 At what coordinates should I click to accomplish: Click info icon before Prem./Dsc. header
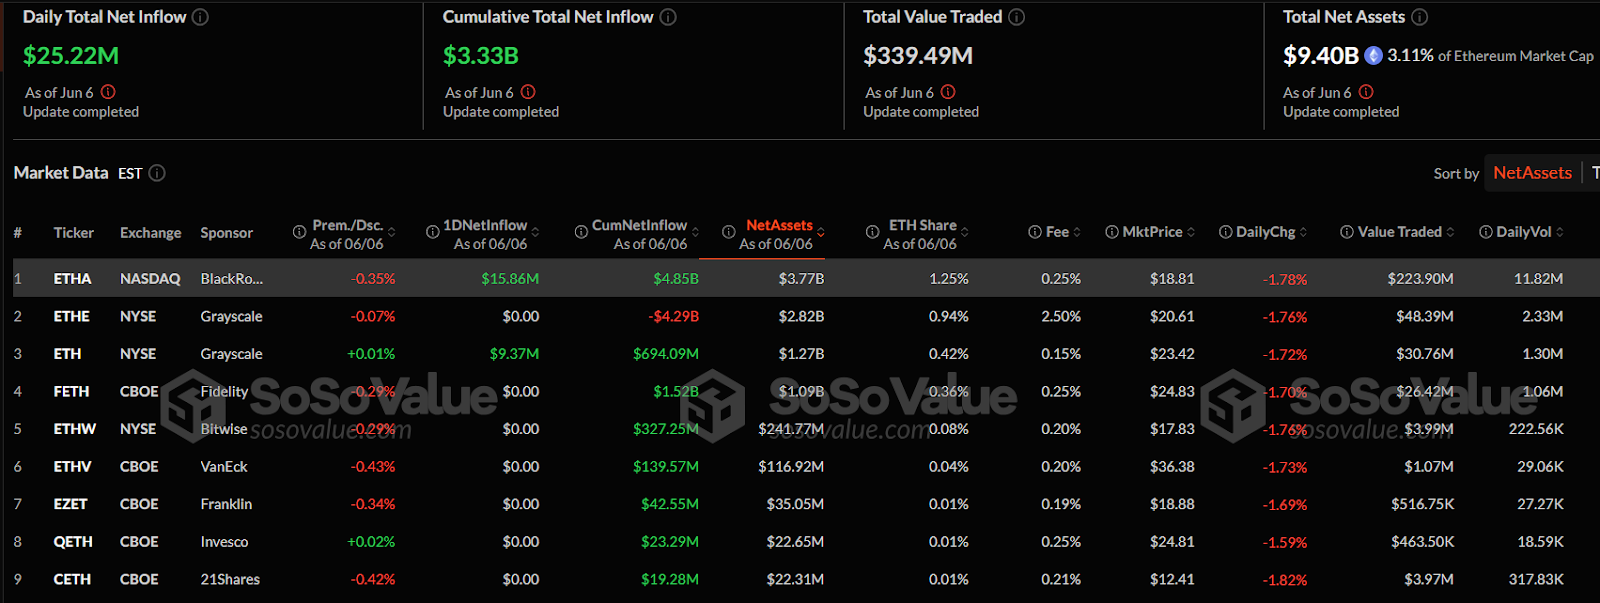point(299,232)
